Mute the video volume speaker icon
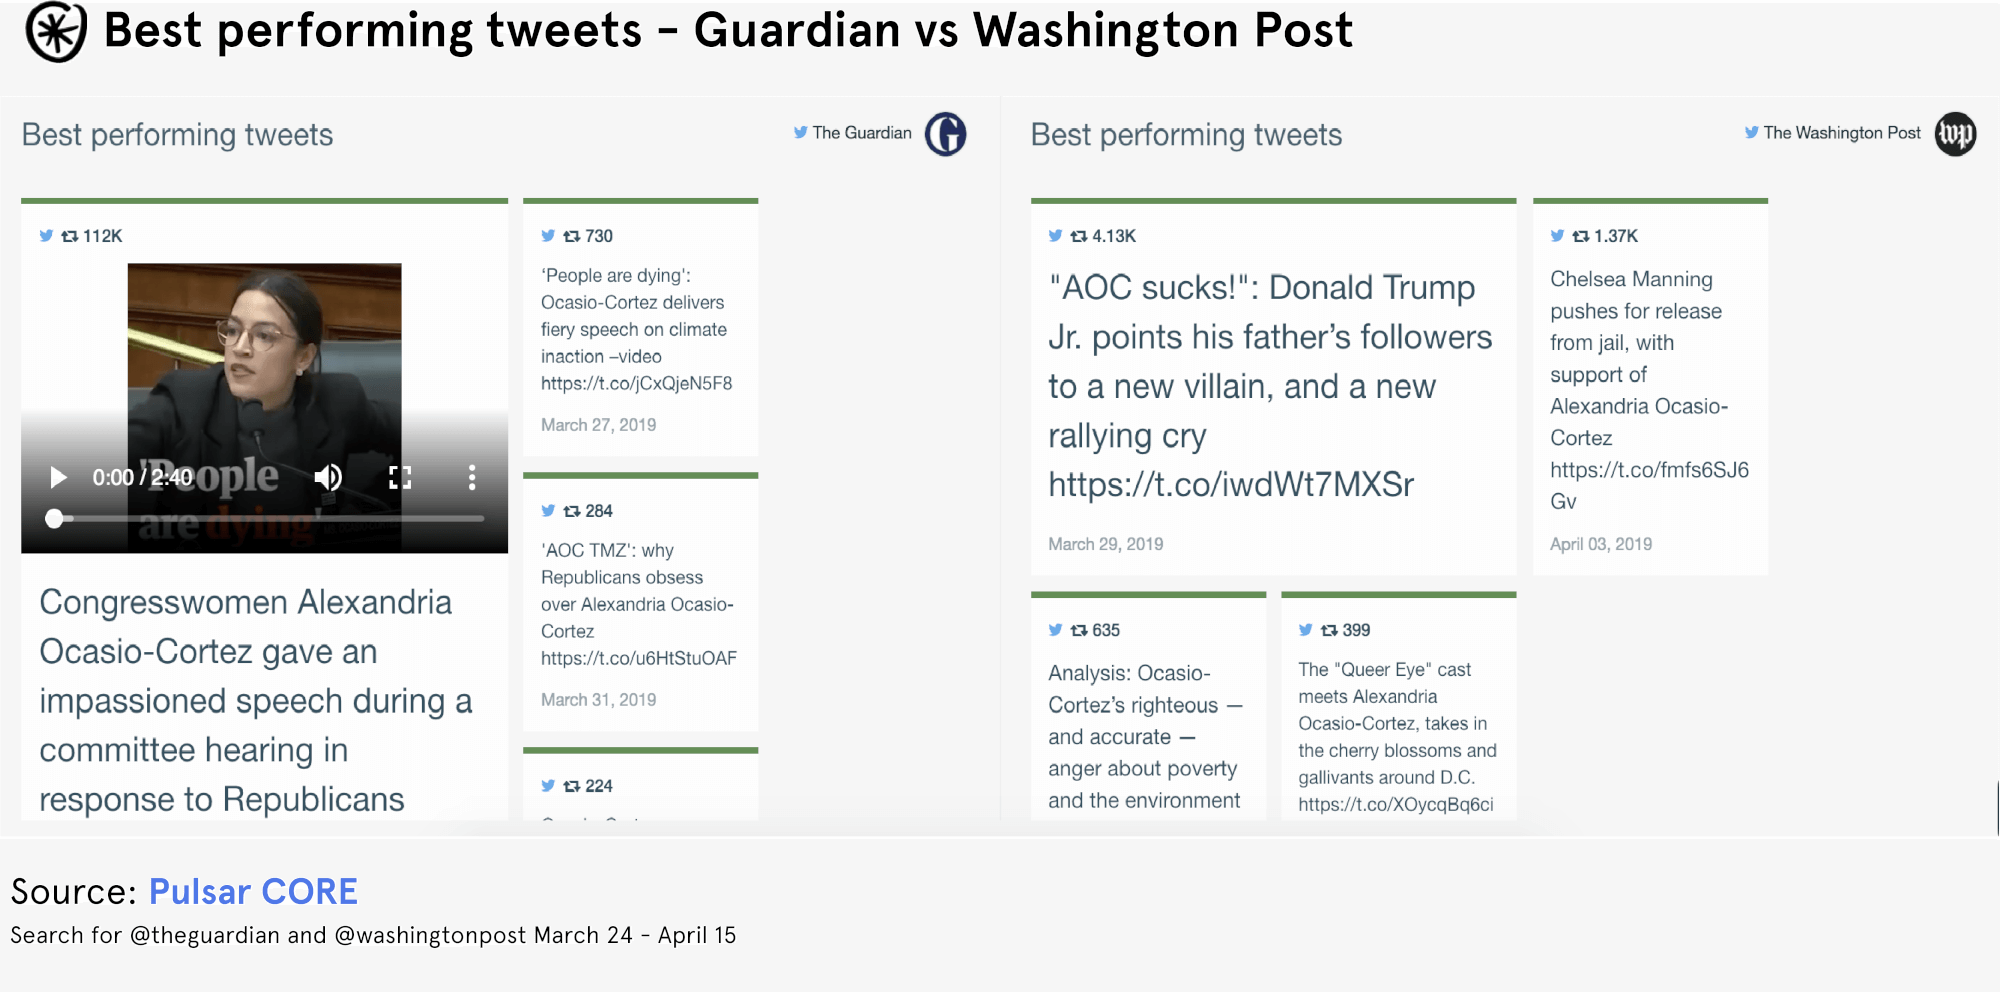Viewport: 2000px width, 992px height. pos(328,478)
